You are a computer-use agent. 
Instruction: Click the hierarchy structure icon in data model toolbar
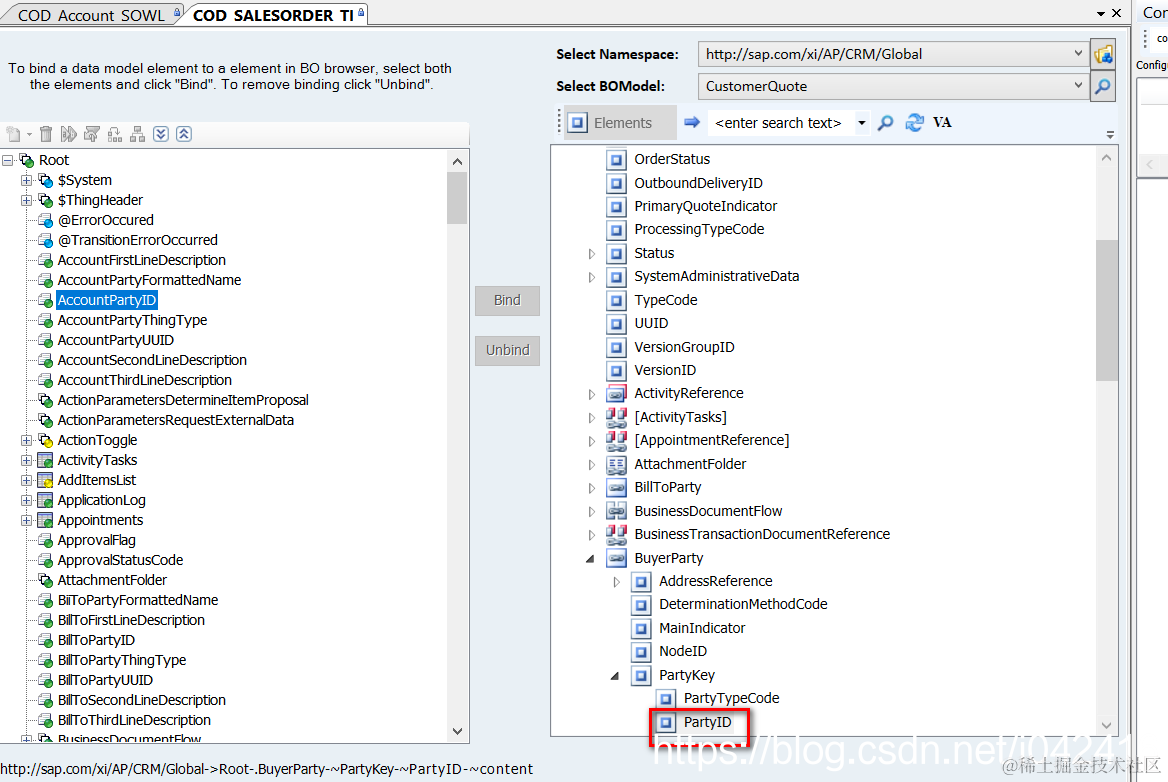pyautogui.click(x=138, y=134)
